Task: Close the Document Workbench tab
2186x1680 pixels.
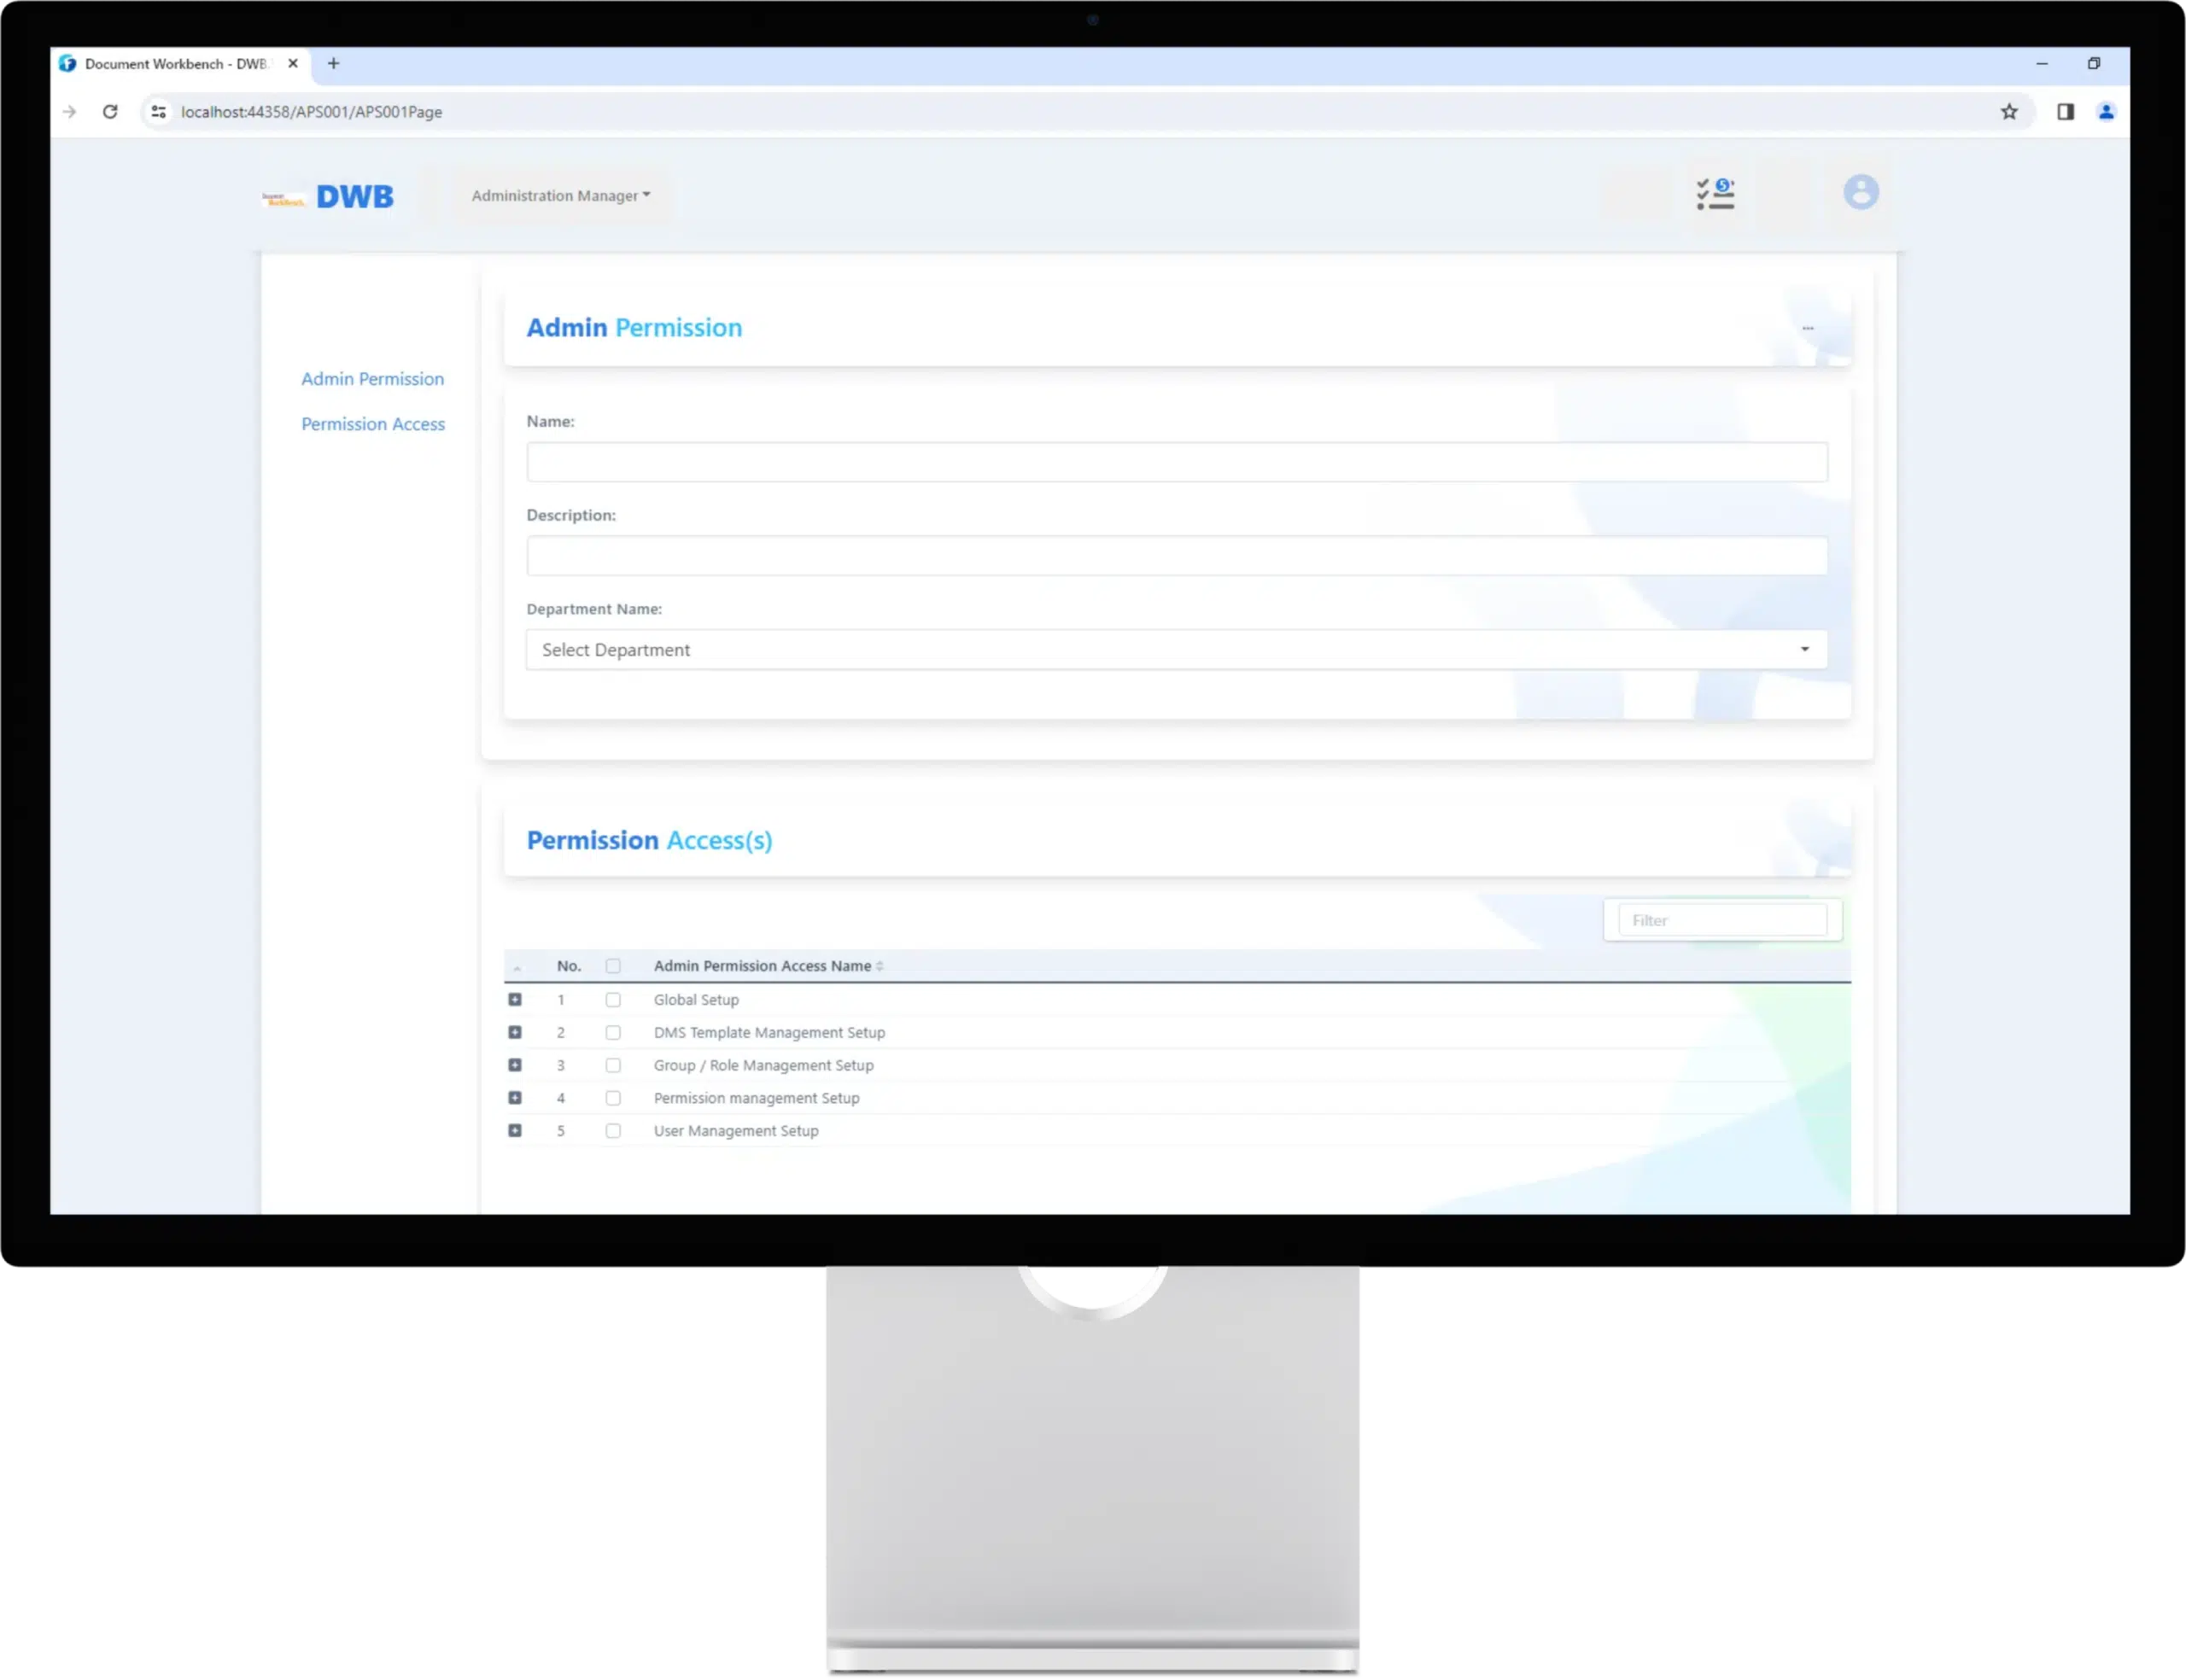Action: (293, 64)
